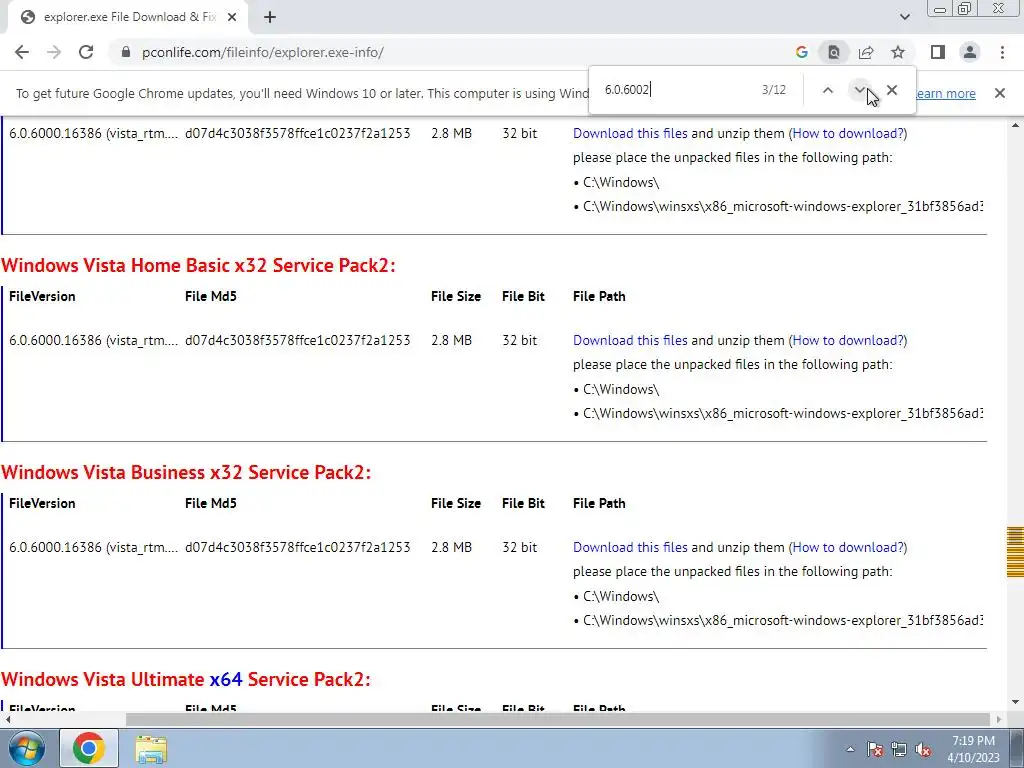Reload the current page
The height and width of the screenshot is (768, 1024).
[86, 52]
